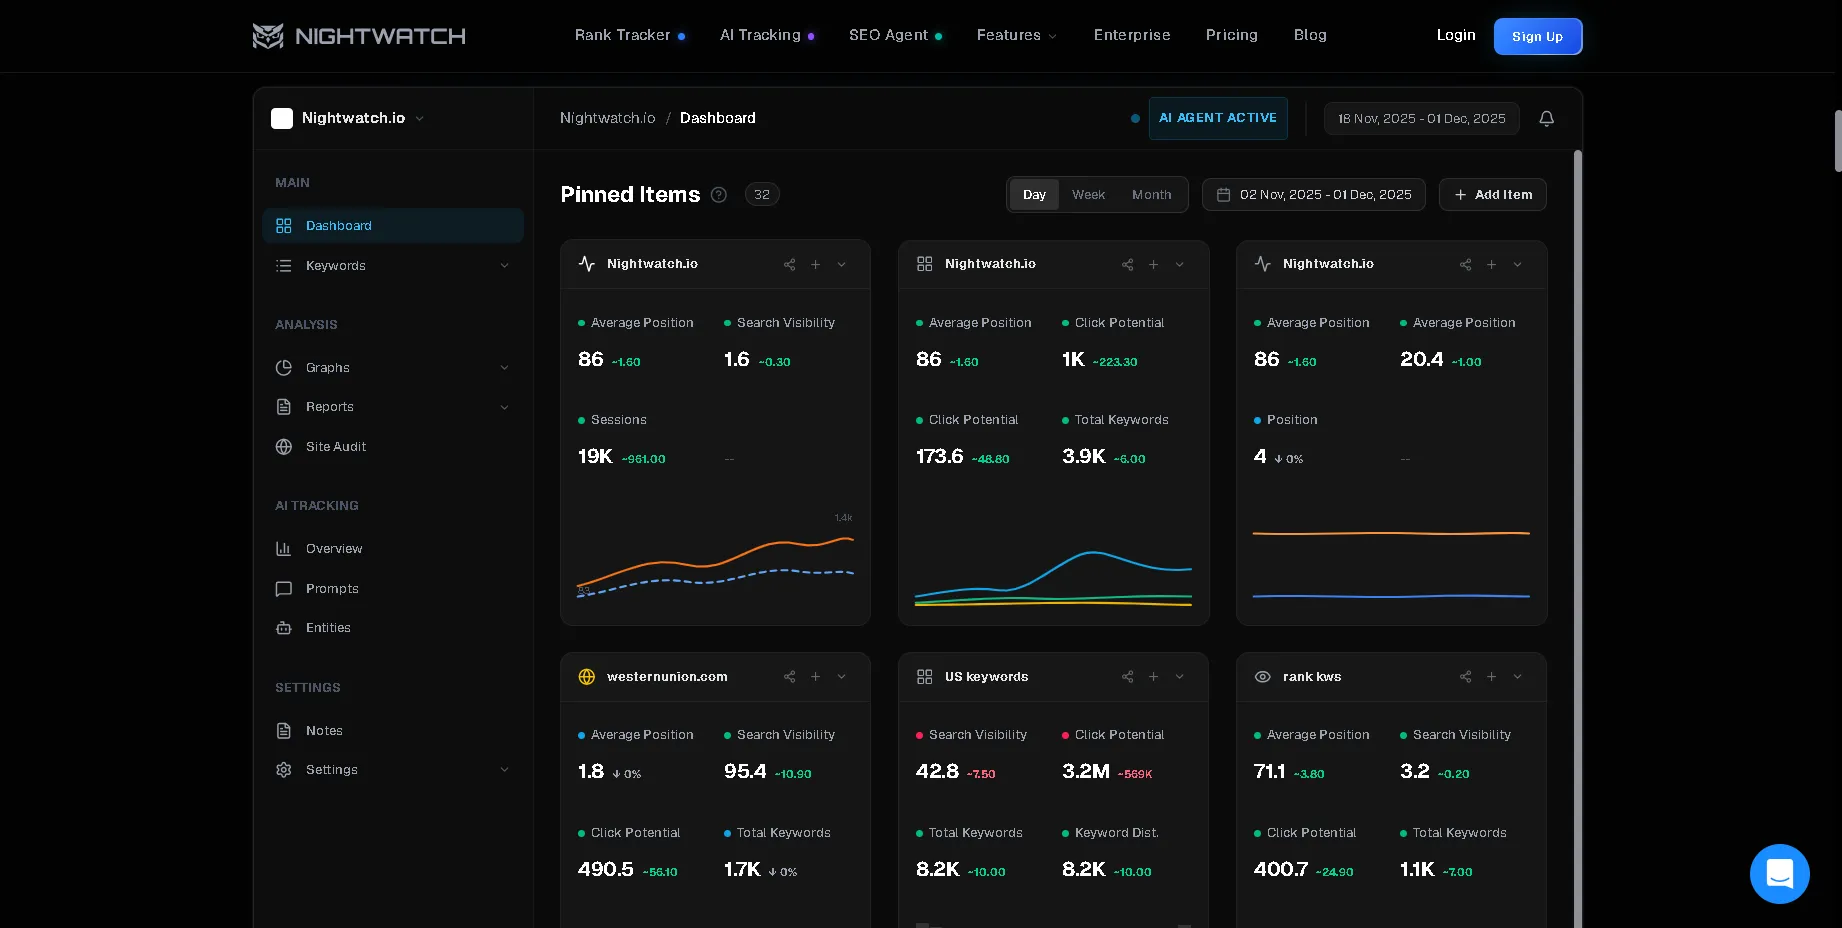Expand the Reports sidebar section
Screen dimensions: 1842x928
504,407
